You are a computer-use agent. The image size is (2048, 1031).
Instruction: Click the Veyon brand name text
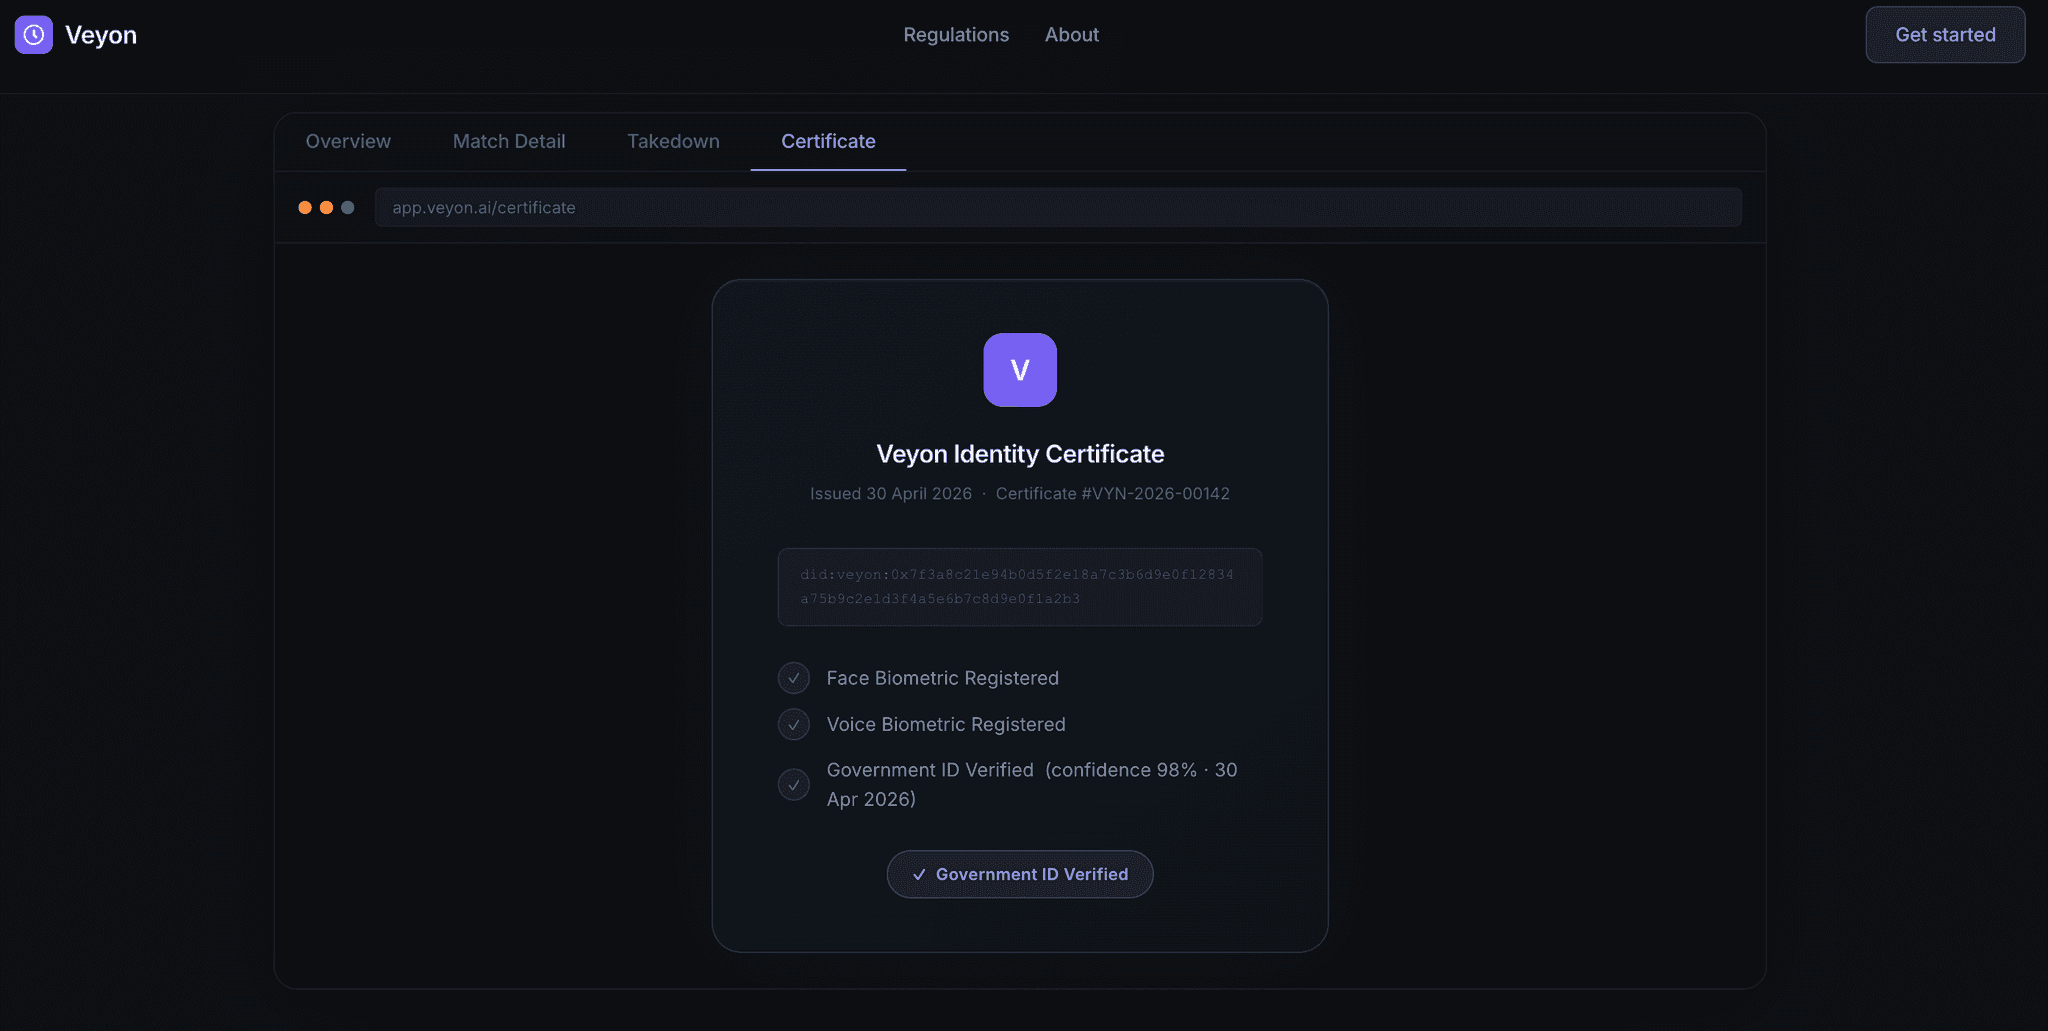tap(101, 35)
